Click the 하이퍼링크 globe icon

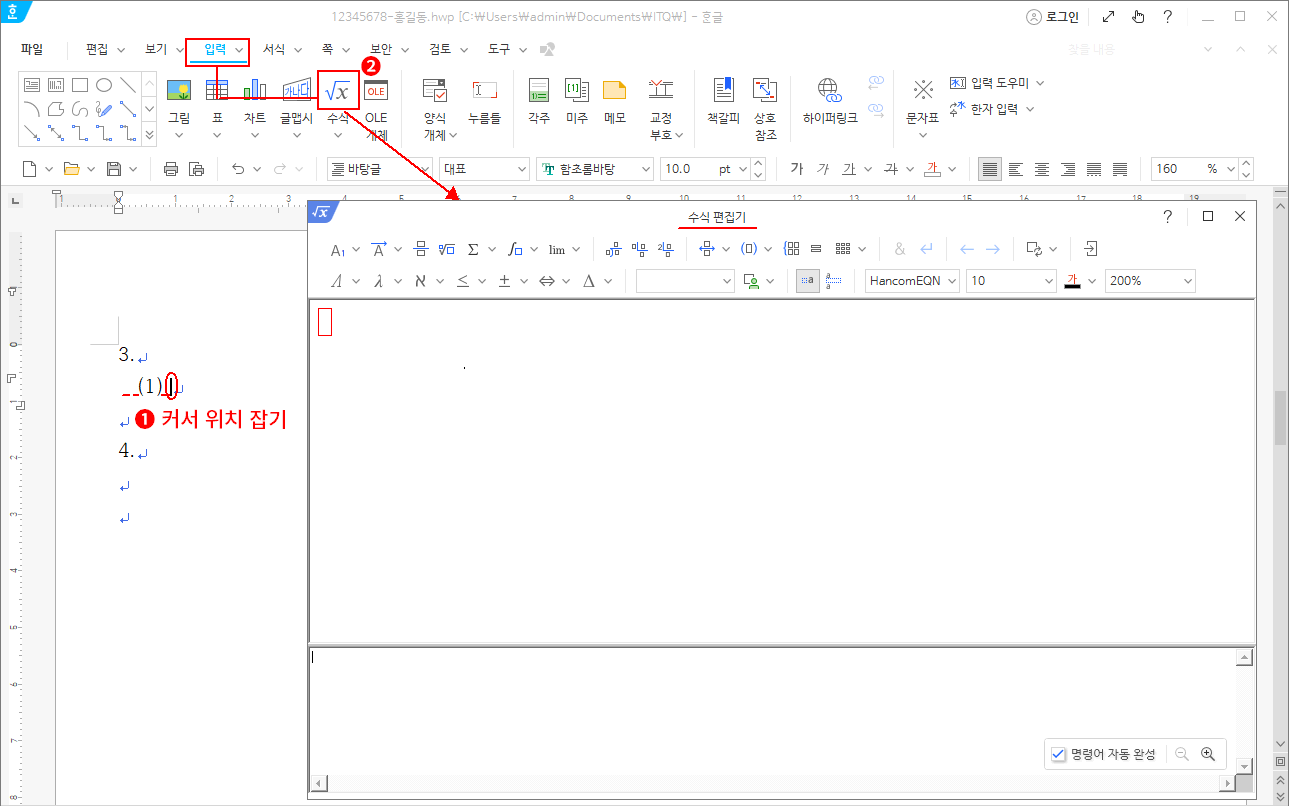click(x=829, y=91)
